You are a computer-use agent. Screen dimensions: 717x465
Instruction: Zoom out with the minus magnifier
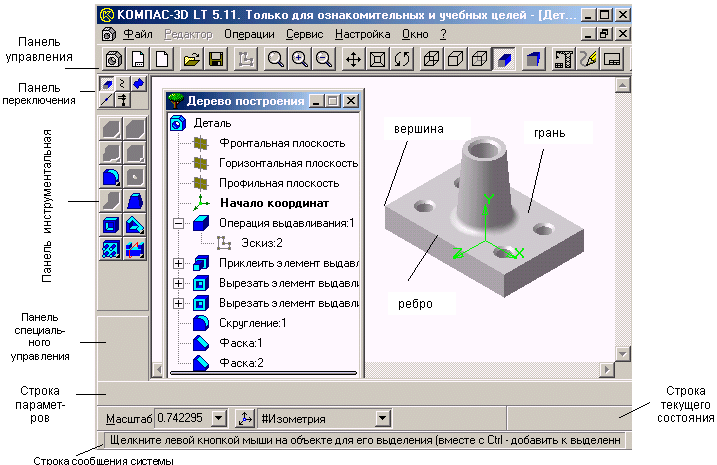(324, 59)
